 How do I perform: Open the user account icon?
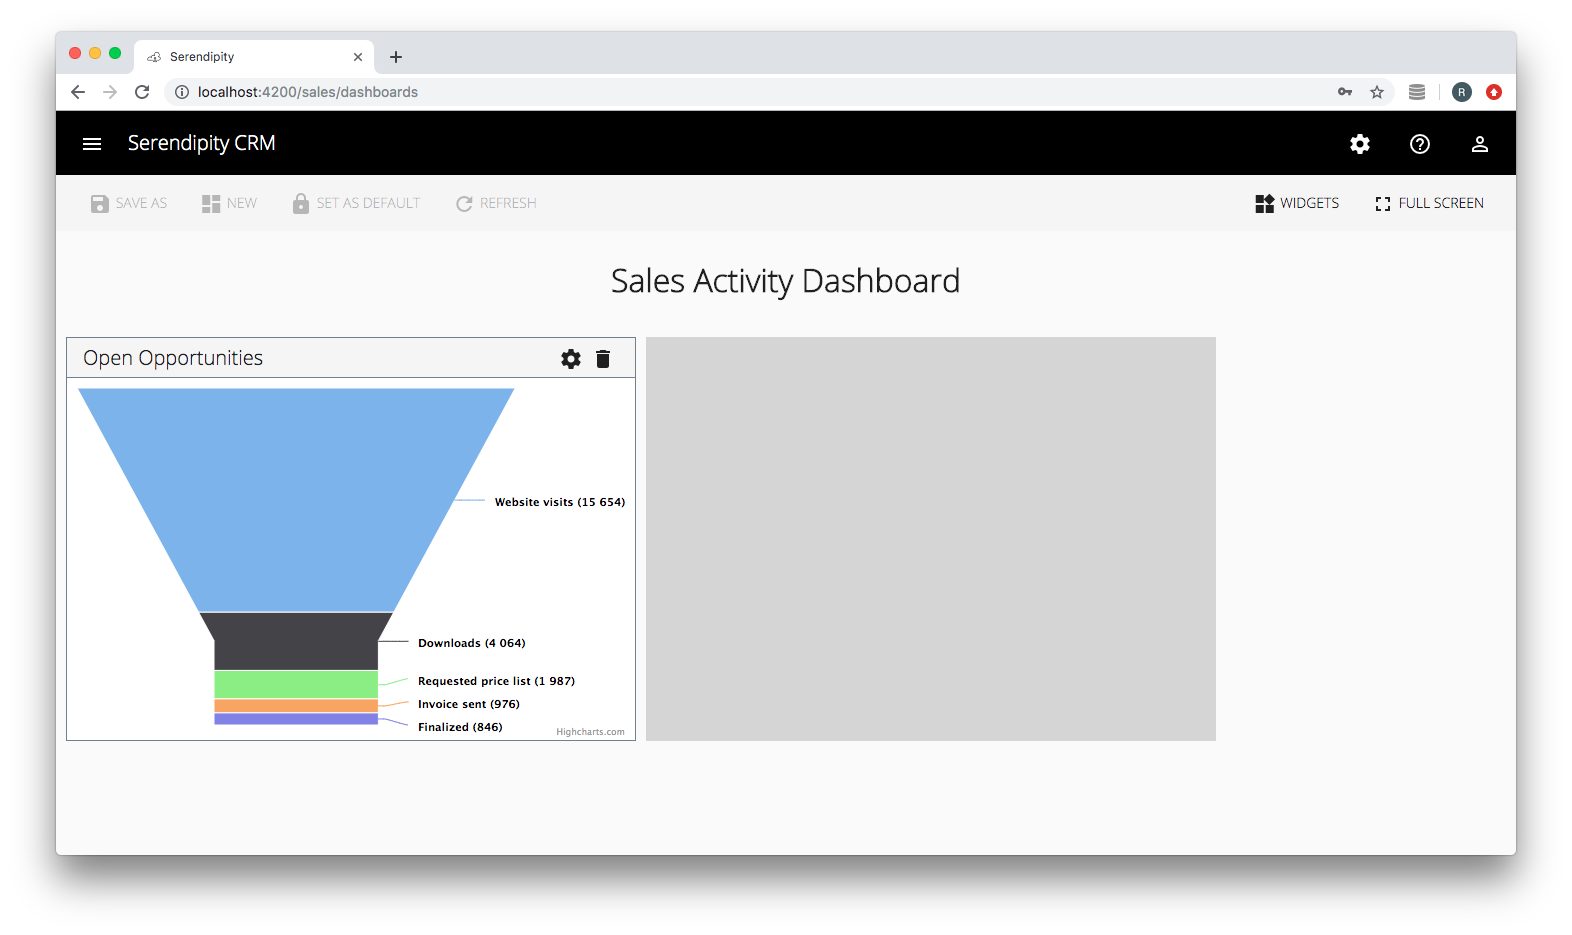tap(1480, 144)
